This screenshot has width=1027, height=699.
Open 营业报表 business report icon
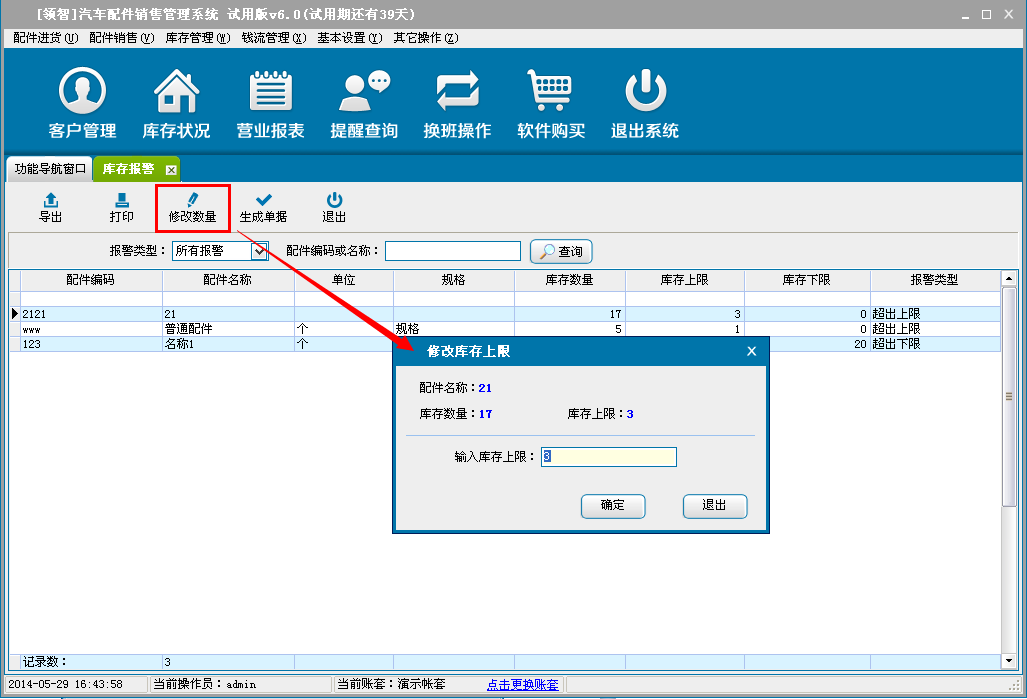click(270, 93)
